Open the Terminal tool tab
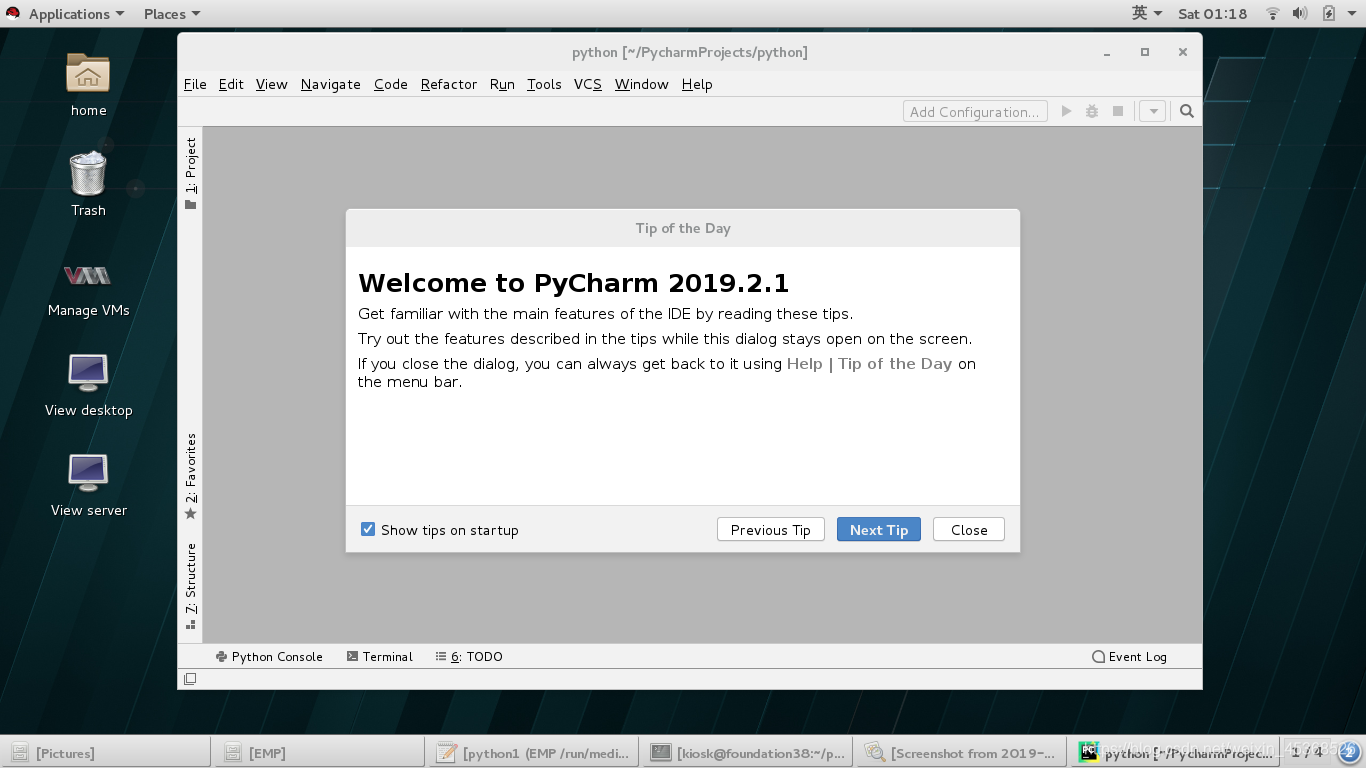This screenshot has width=1366, height=768. [379, 656]
